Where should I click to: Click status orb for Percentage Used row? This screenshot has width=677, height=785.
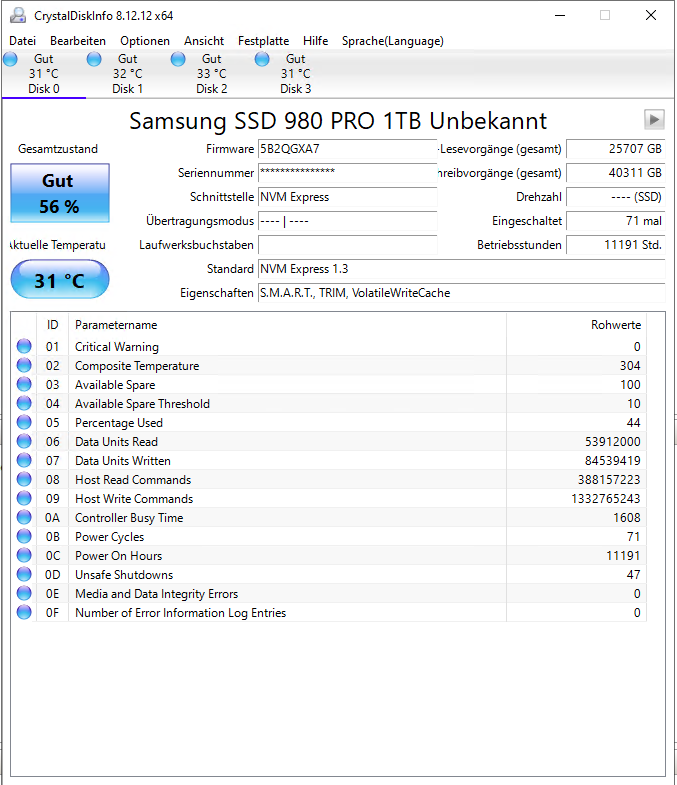24,422
